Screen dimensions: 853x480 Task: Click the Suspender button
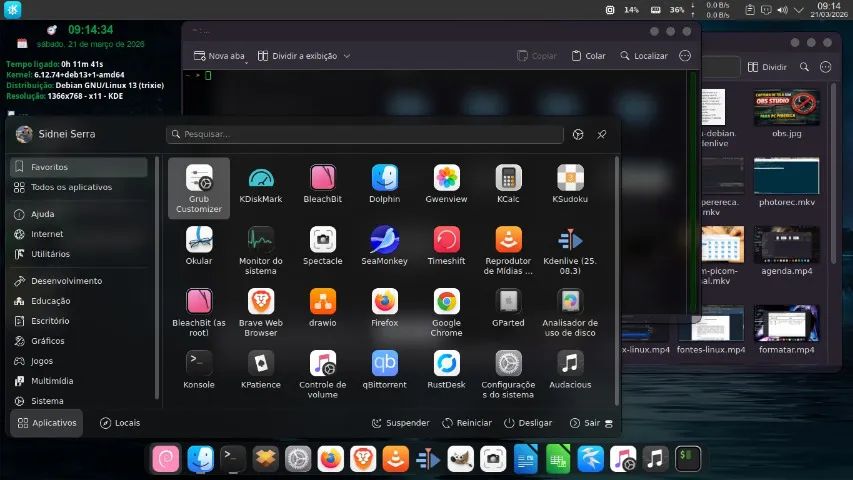coord(400,423)
